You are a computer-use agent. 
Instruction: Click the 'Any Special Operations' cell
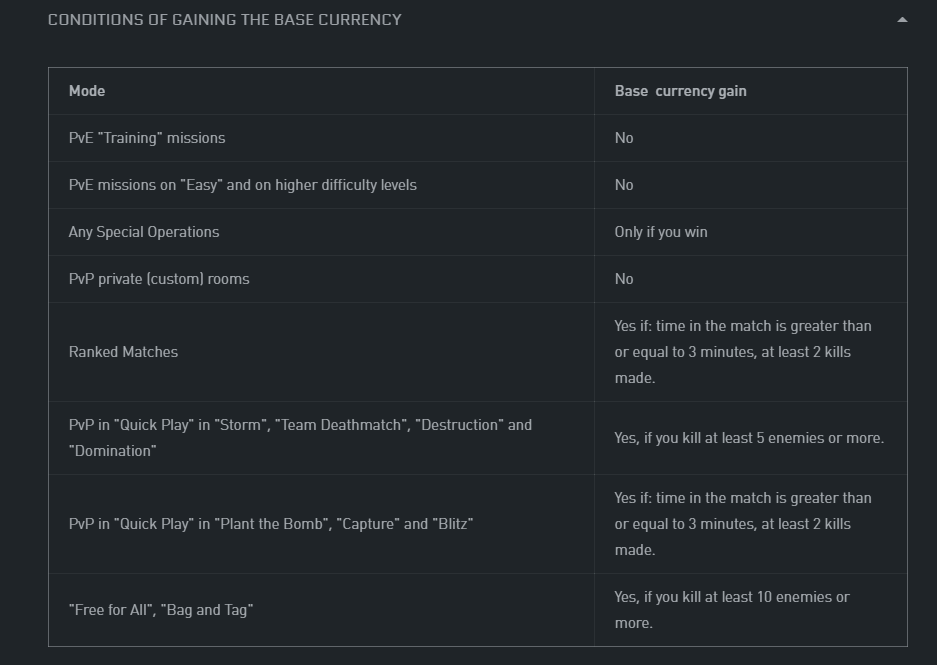pos(321,232)
